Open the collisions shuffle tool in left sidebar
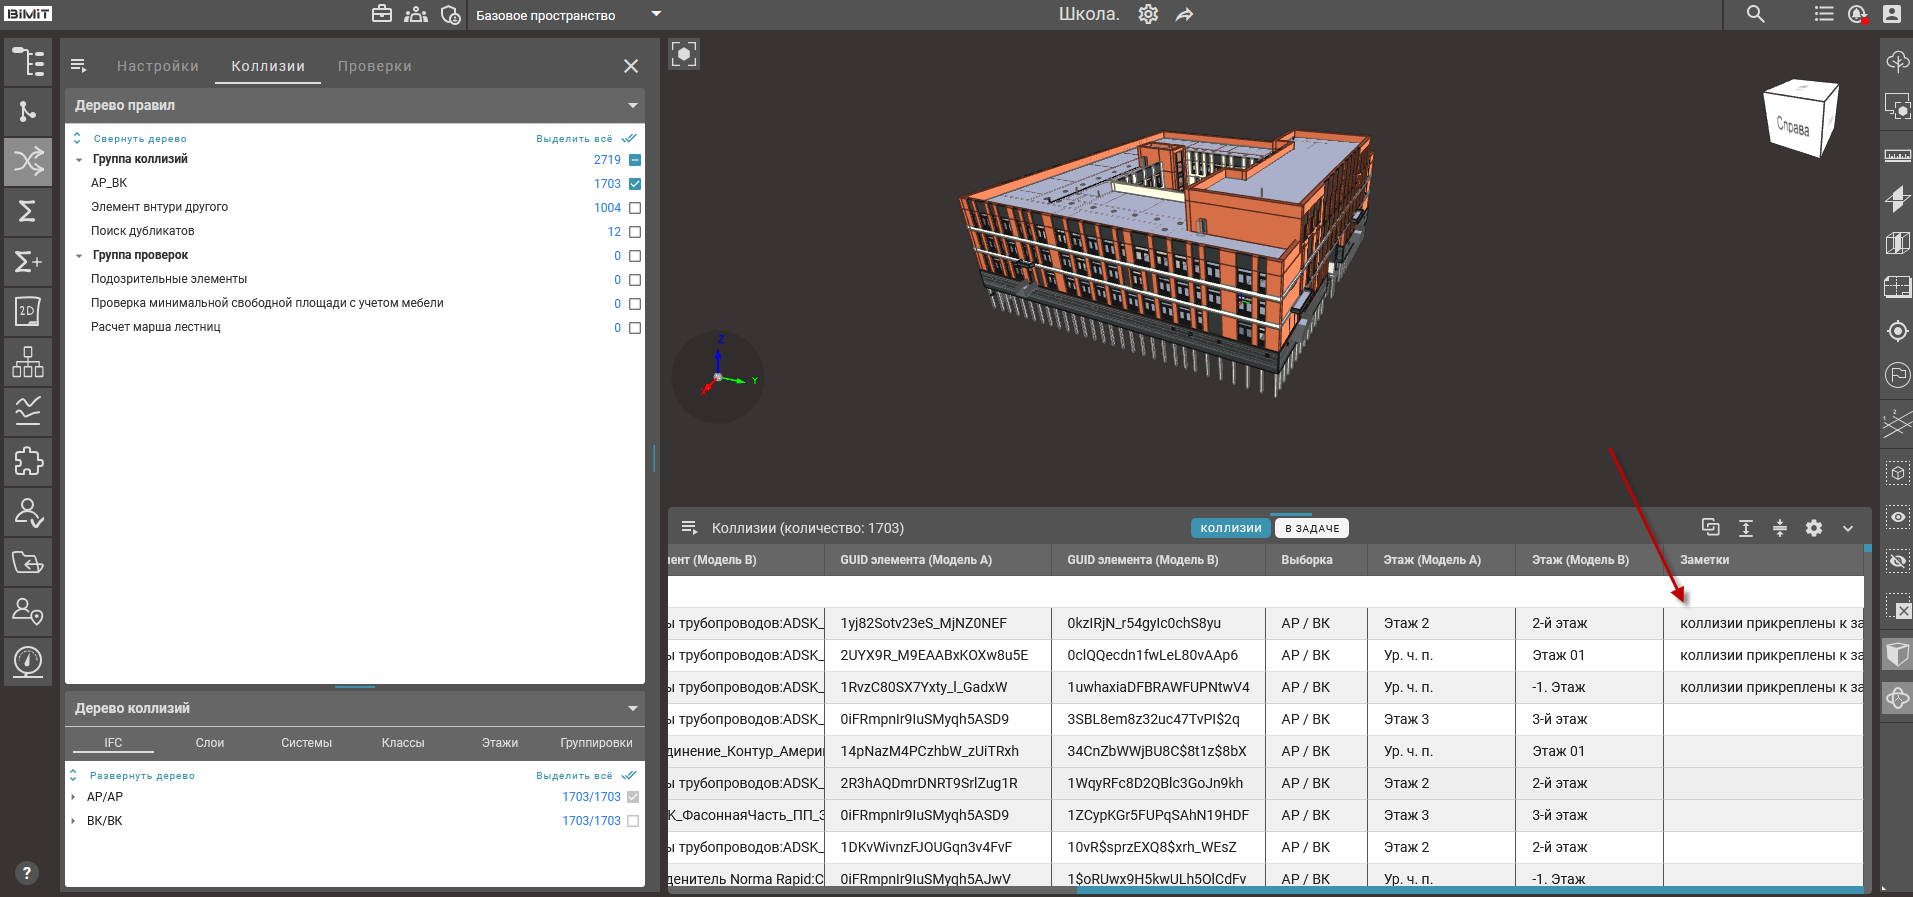This screenshot has width=1913, height=897. coord(28,161)
